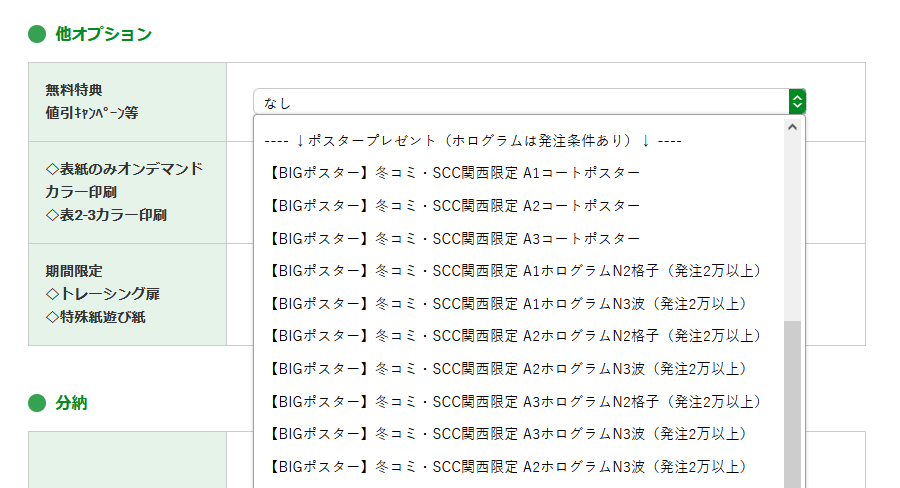The image size is (900, 488).
Task: Click the 表紙のみオンデマンド カラー印刷 label
Action: pos(124,180)
